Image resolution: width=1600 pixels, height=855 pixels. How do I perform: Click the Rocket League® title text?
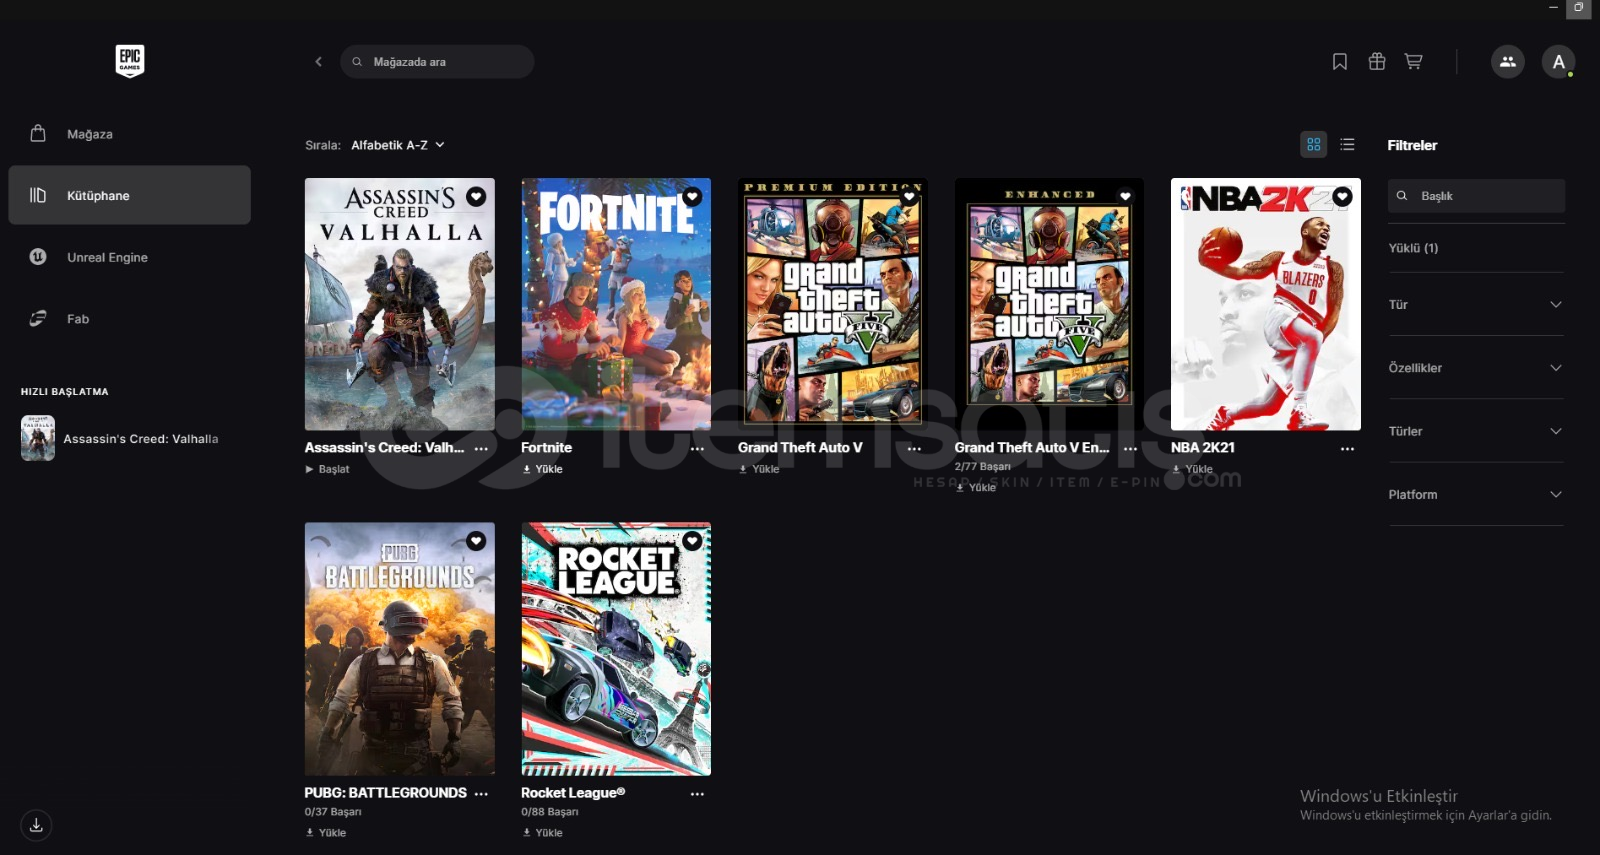coord(573,793)
